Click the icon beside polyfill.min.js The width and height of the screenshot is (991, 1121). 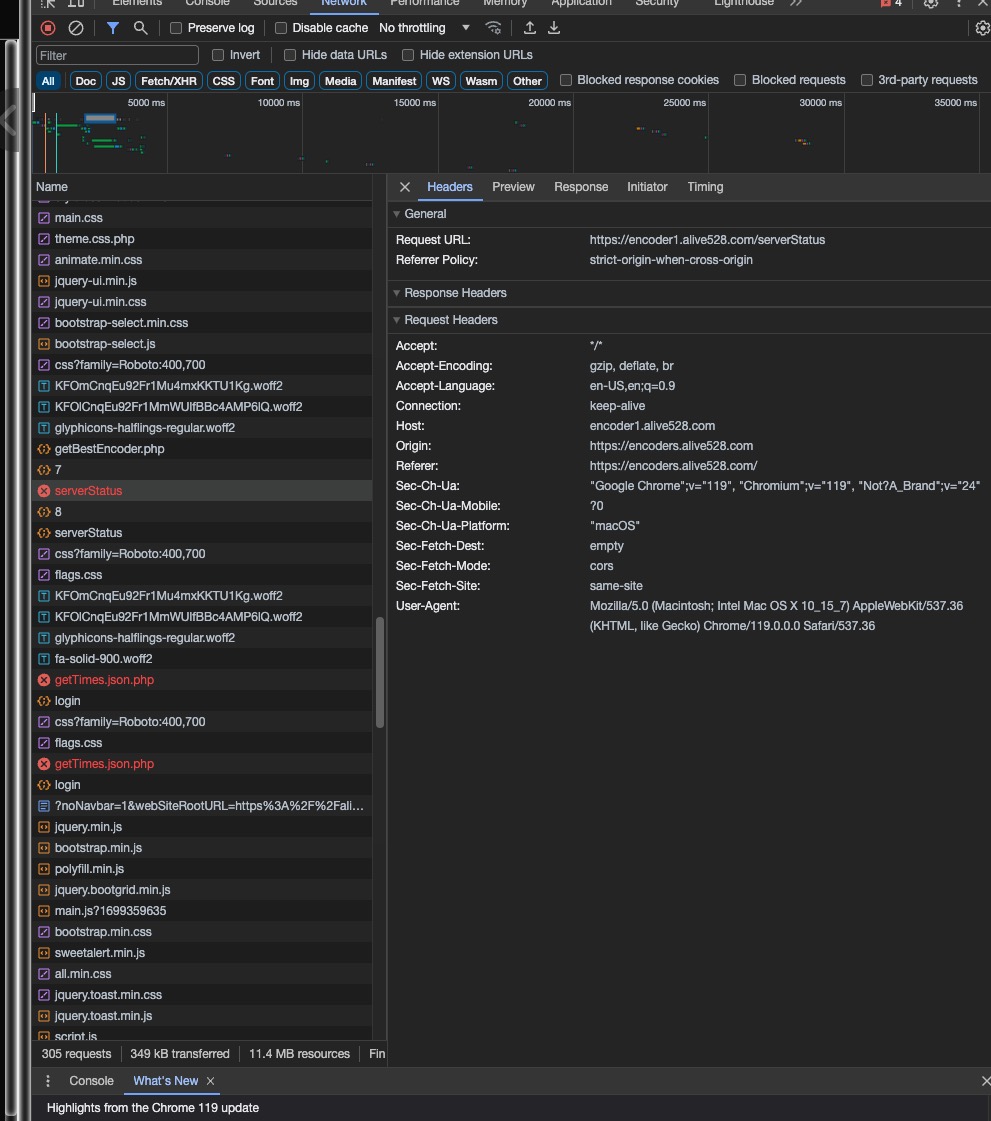tap(44, 869)
